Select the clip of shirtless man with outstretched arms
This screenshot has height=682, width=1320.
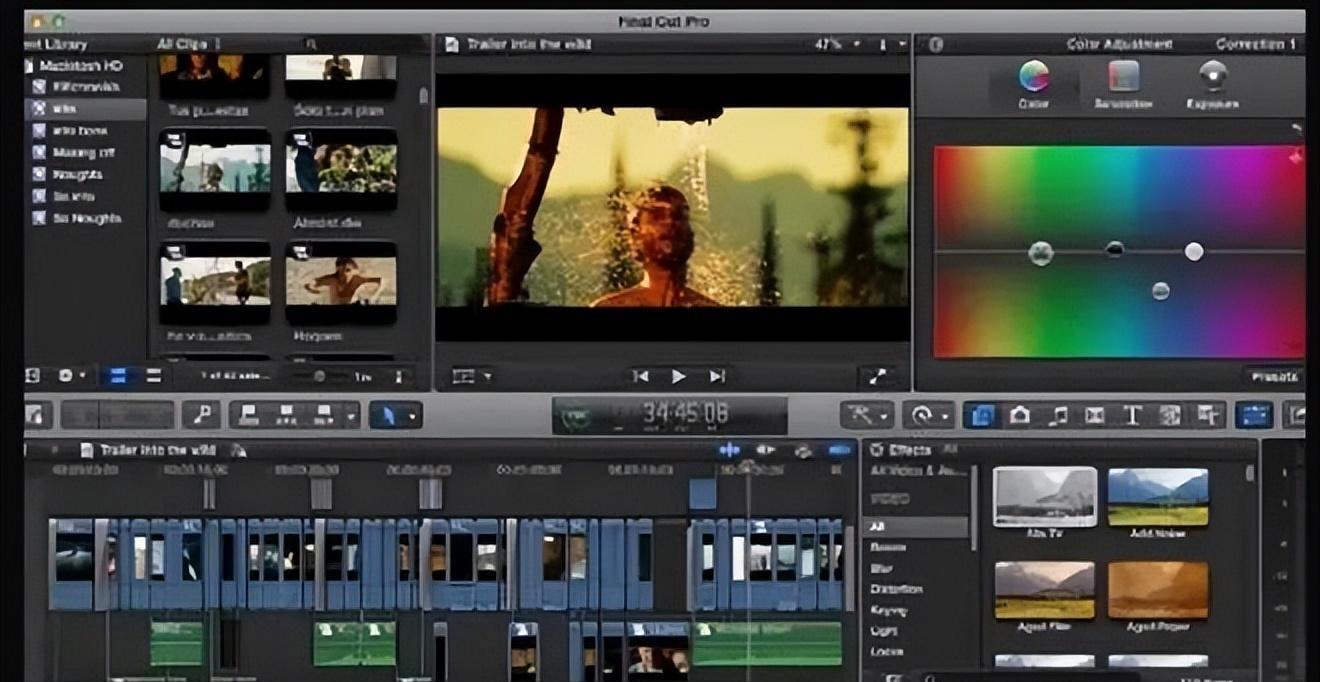pyautogui.click(x=341, y=281)
